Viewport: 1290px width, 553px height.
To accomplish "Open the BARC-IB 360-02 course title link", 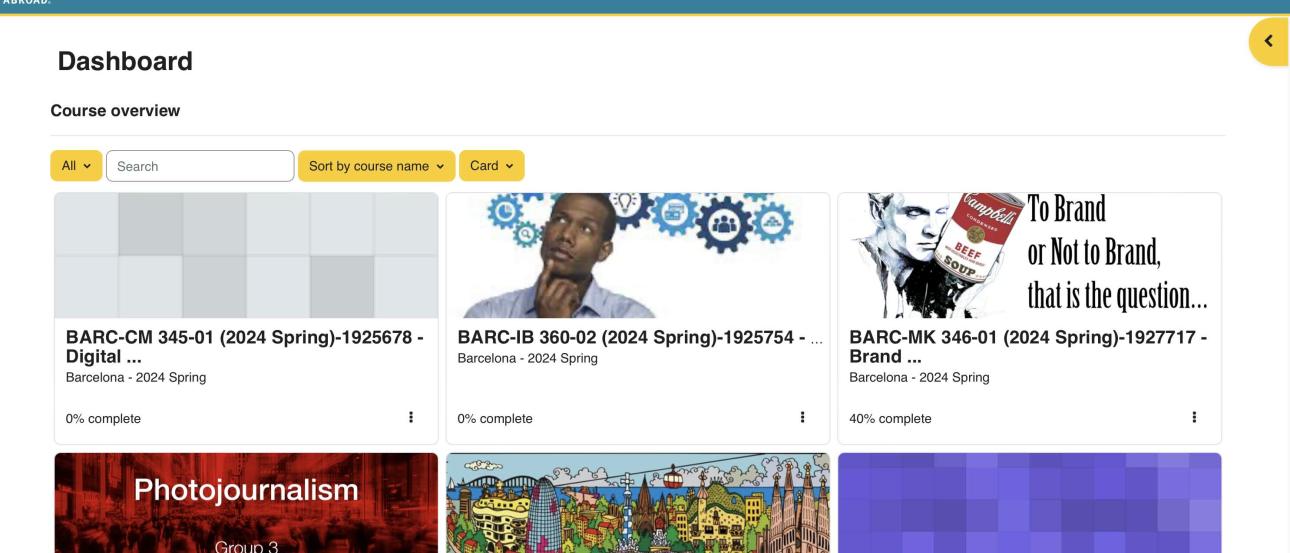I will click(x=635, y=339).
